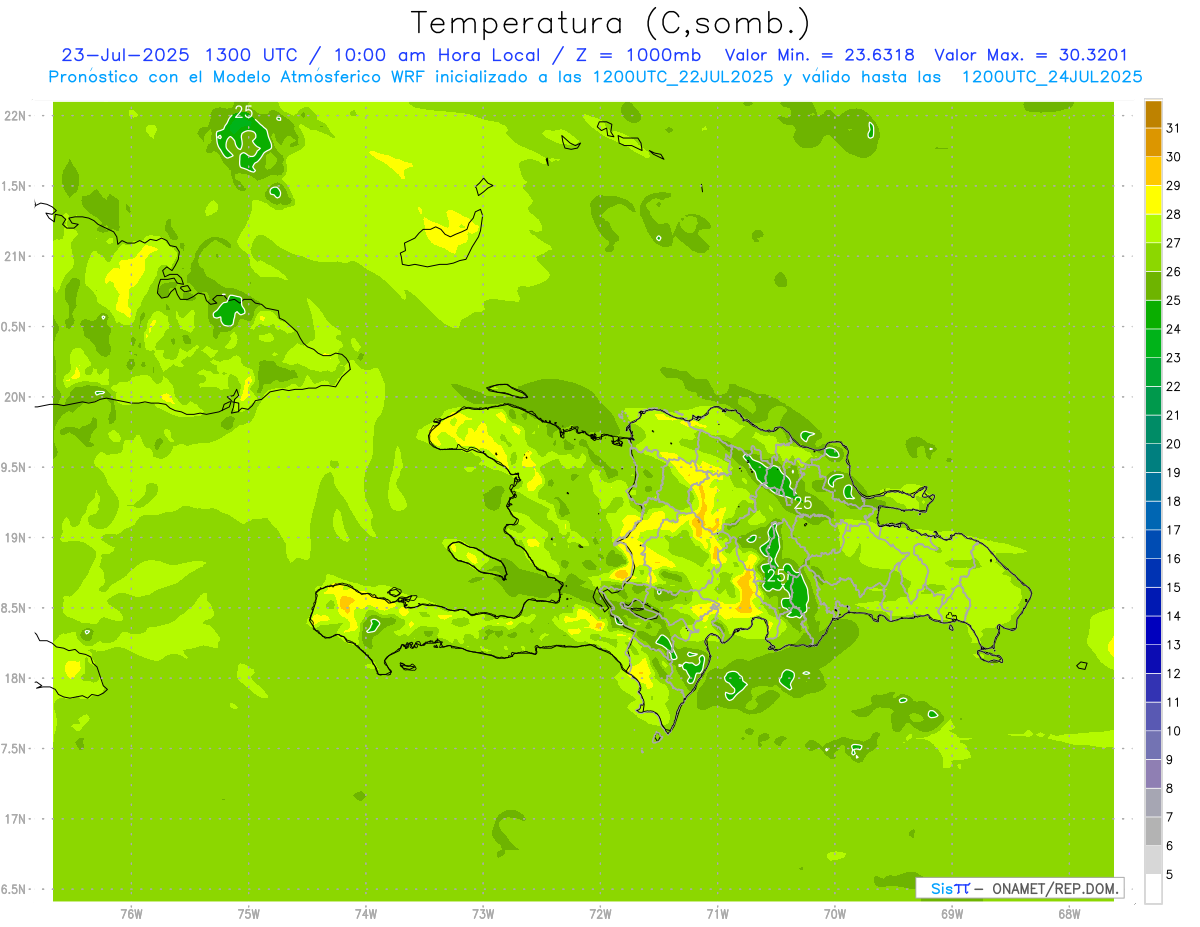Click the 6.5N latitude label
This screenshot has height=927, width=1200.
[14, 889]
